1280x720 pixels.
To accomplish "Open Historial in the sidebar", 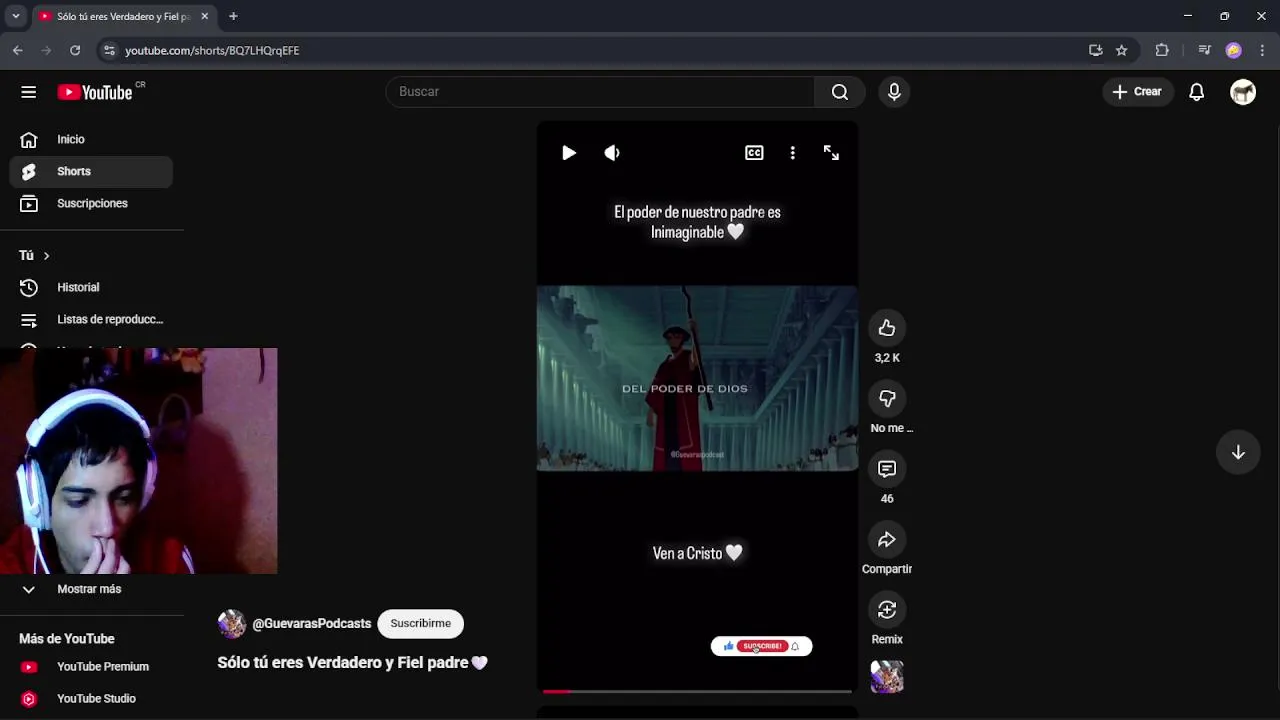I will coord(91,288).
